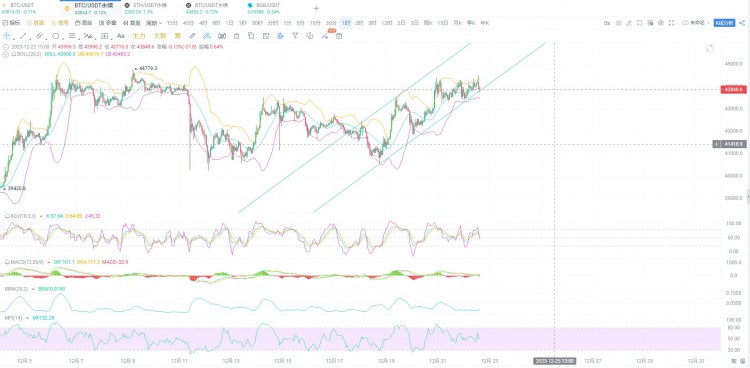Select the 12时 timeframe
The height and width of the screenshot is (368, 750).
(386, 23)
